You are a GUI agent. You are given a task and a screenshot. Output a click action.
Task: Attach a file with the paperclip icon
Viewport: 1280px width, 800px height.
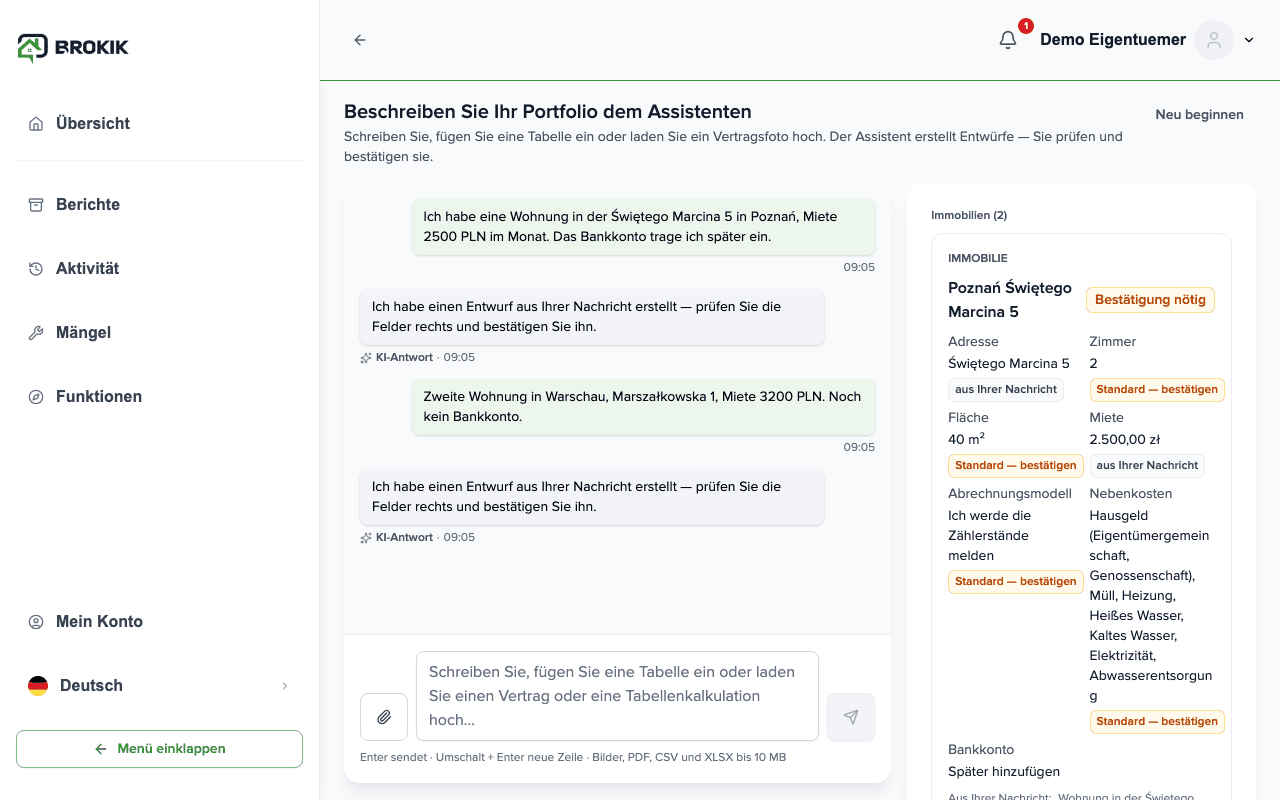[384, 717]
